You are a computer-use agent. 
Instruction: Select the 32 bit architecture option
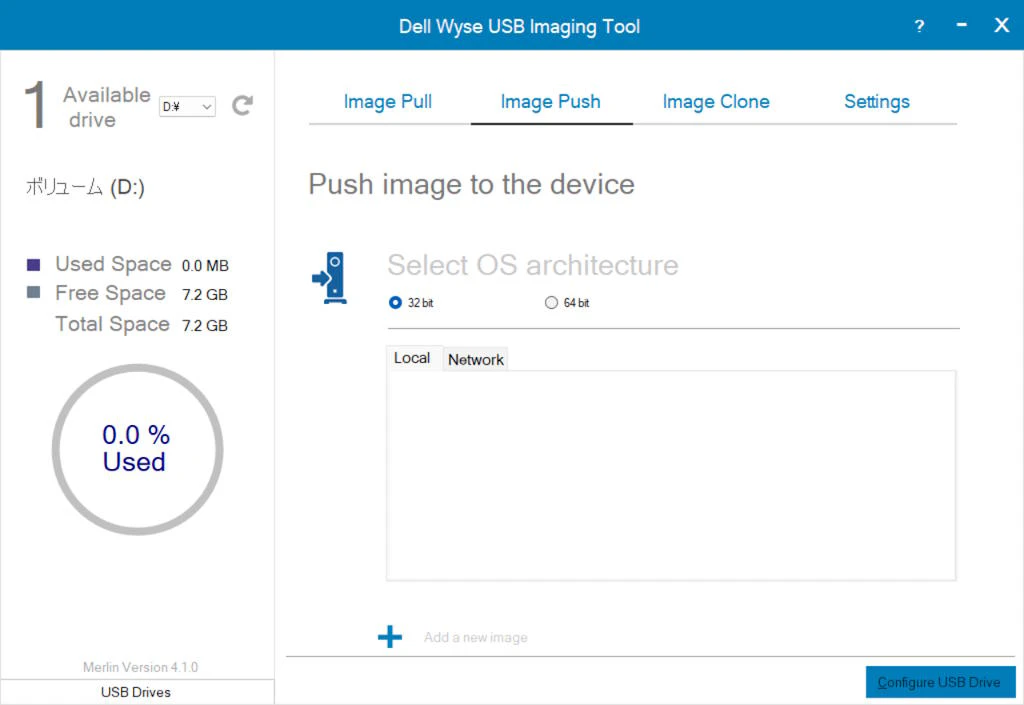[x=396, y=303]
